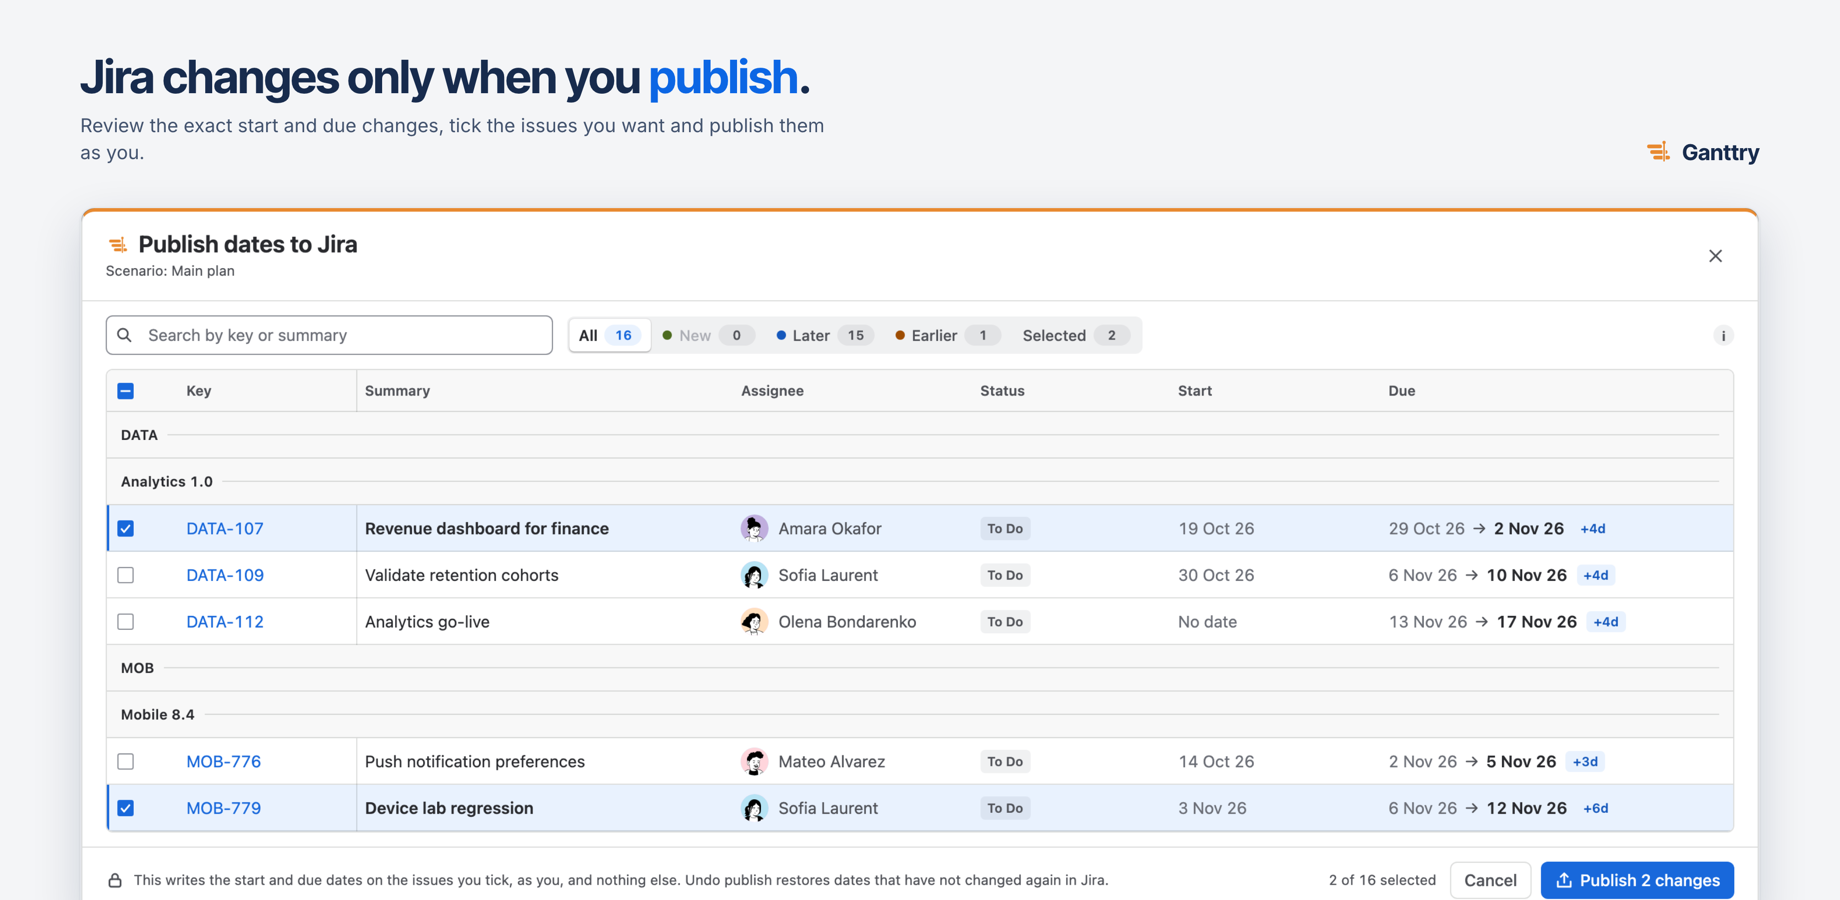Click the lock icon in the footer note
Screen dimensions: 1840x900
click(x=115, y=881)
